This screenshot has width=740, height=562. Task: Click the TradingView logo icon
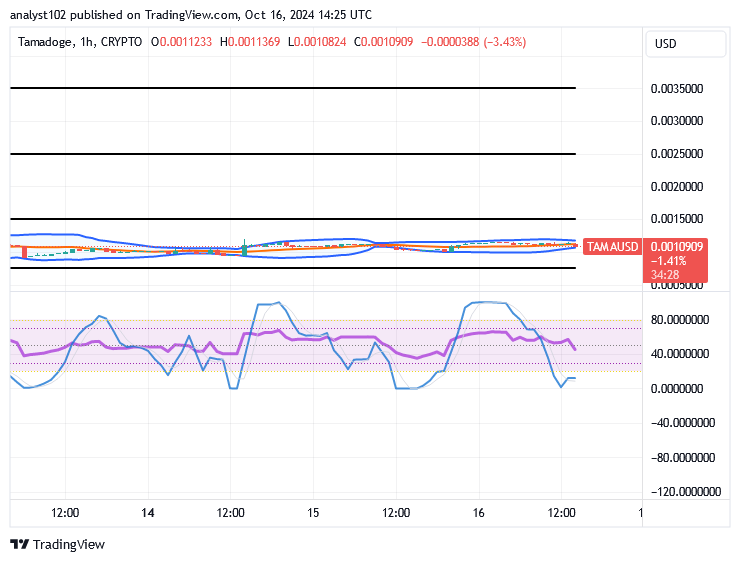click(x=20, y=545)
